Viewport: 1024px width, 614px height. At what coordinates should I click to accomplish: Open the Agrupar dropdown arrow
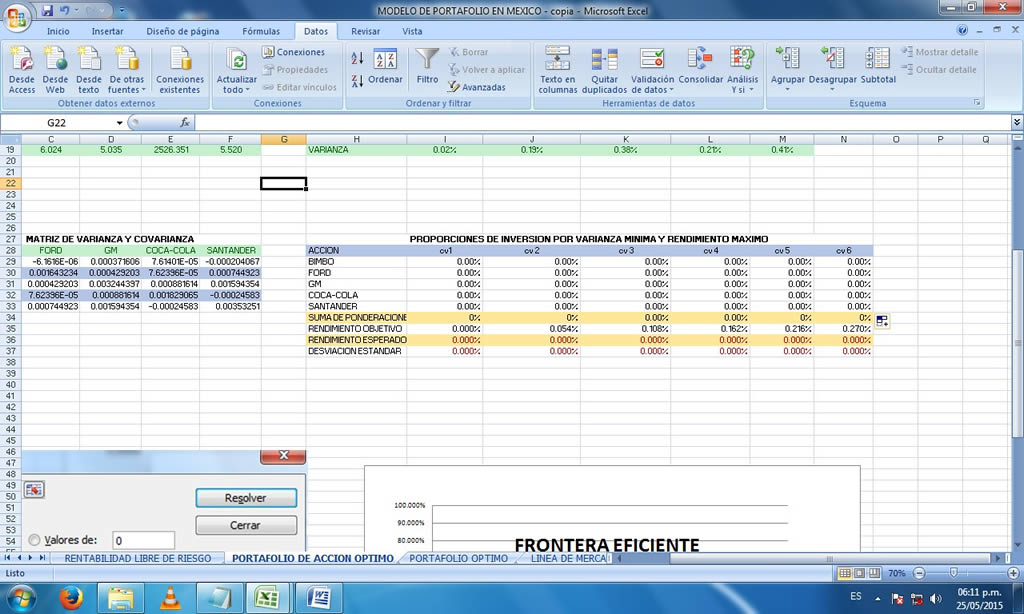[x=787, y=89]
